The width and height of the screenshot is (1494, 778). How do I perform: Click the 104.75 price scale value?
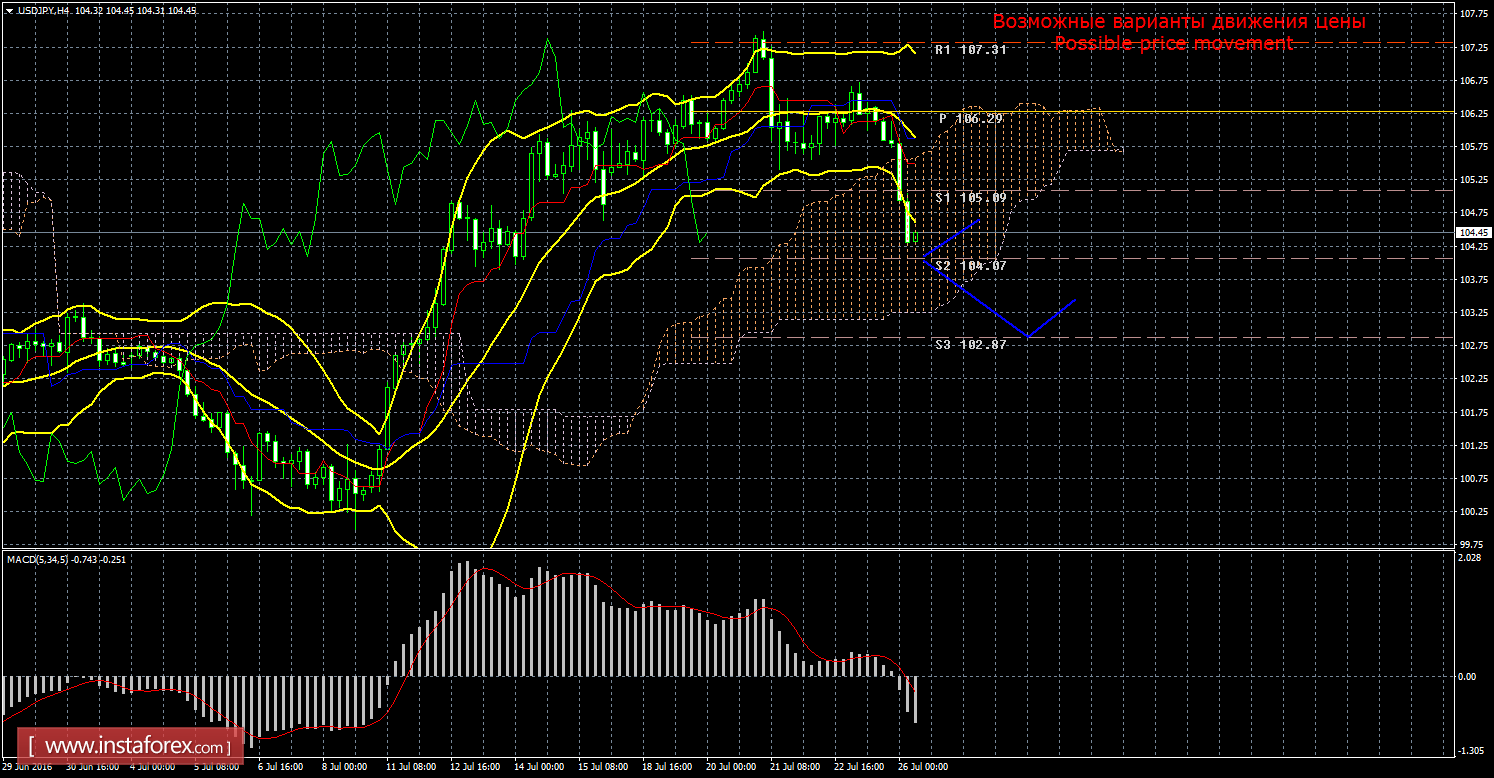click(1473, 213)
